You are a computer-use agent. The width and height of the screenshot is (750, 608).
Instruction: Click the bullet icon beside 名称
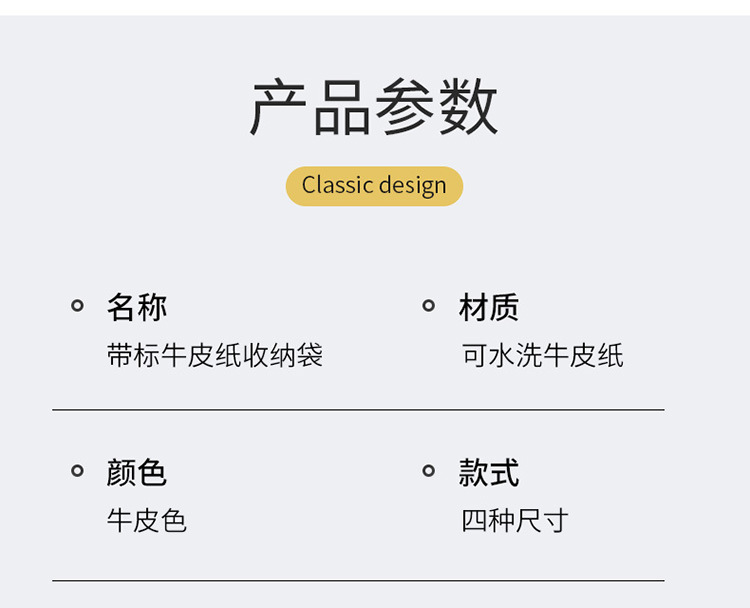click(77, 306)
